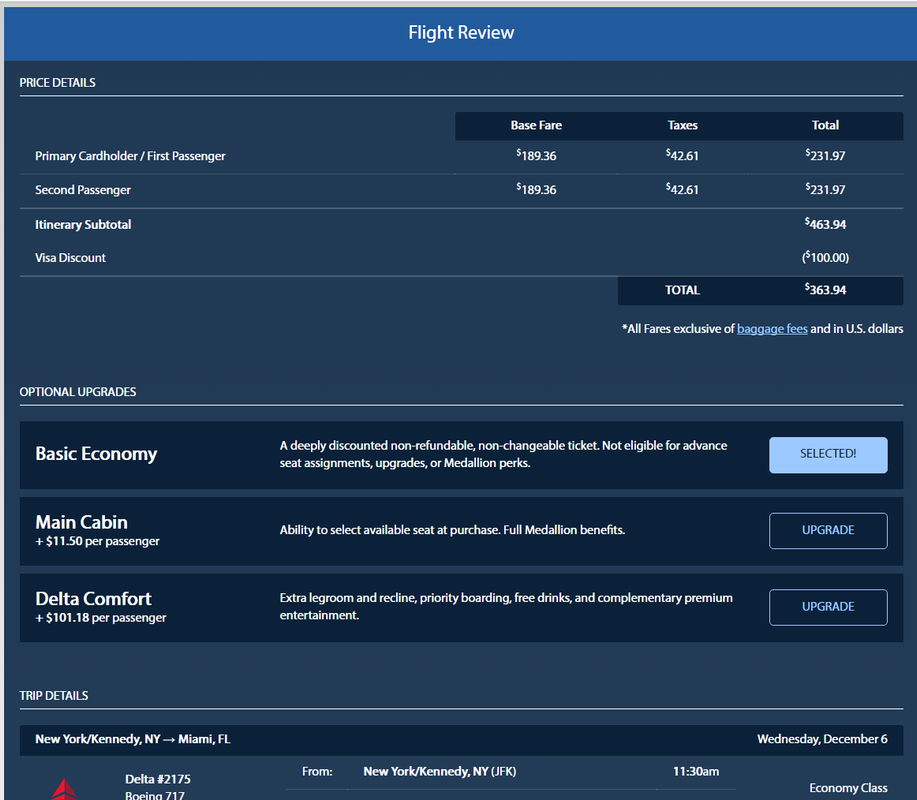The width and height of the screenshot is (917, 800).
Task: Click the Second Passenger $42.61 taxes
Action: tap(682, 189)
